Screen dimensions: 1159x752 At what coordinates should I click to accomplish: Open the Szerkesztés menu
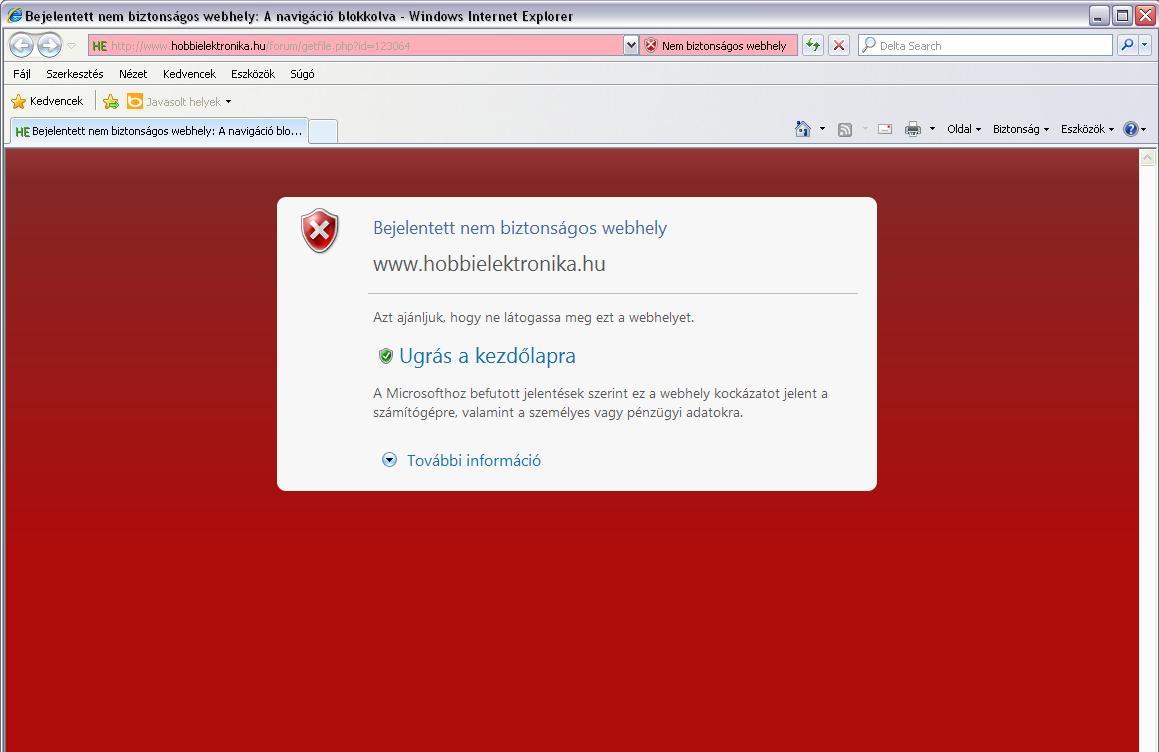point(75,74)
